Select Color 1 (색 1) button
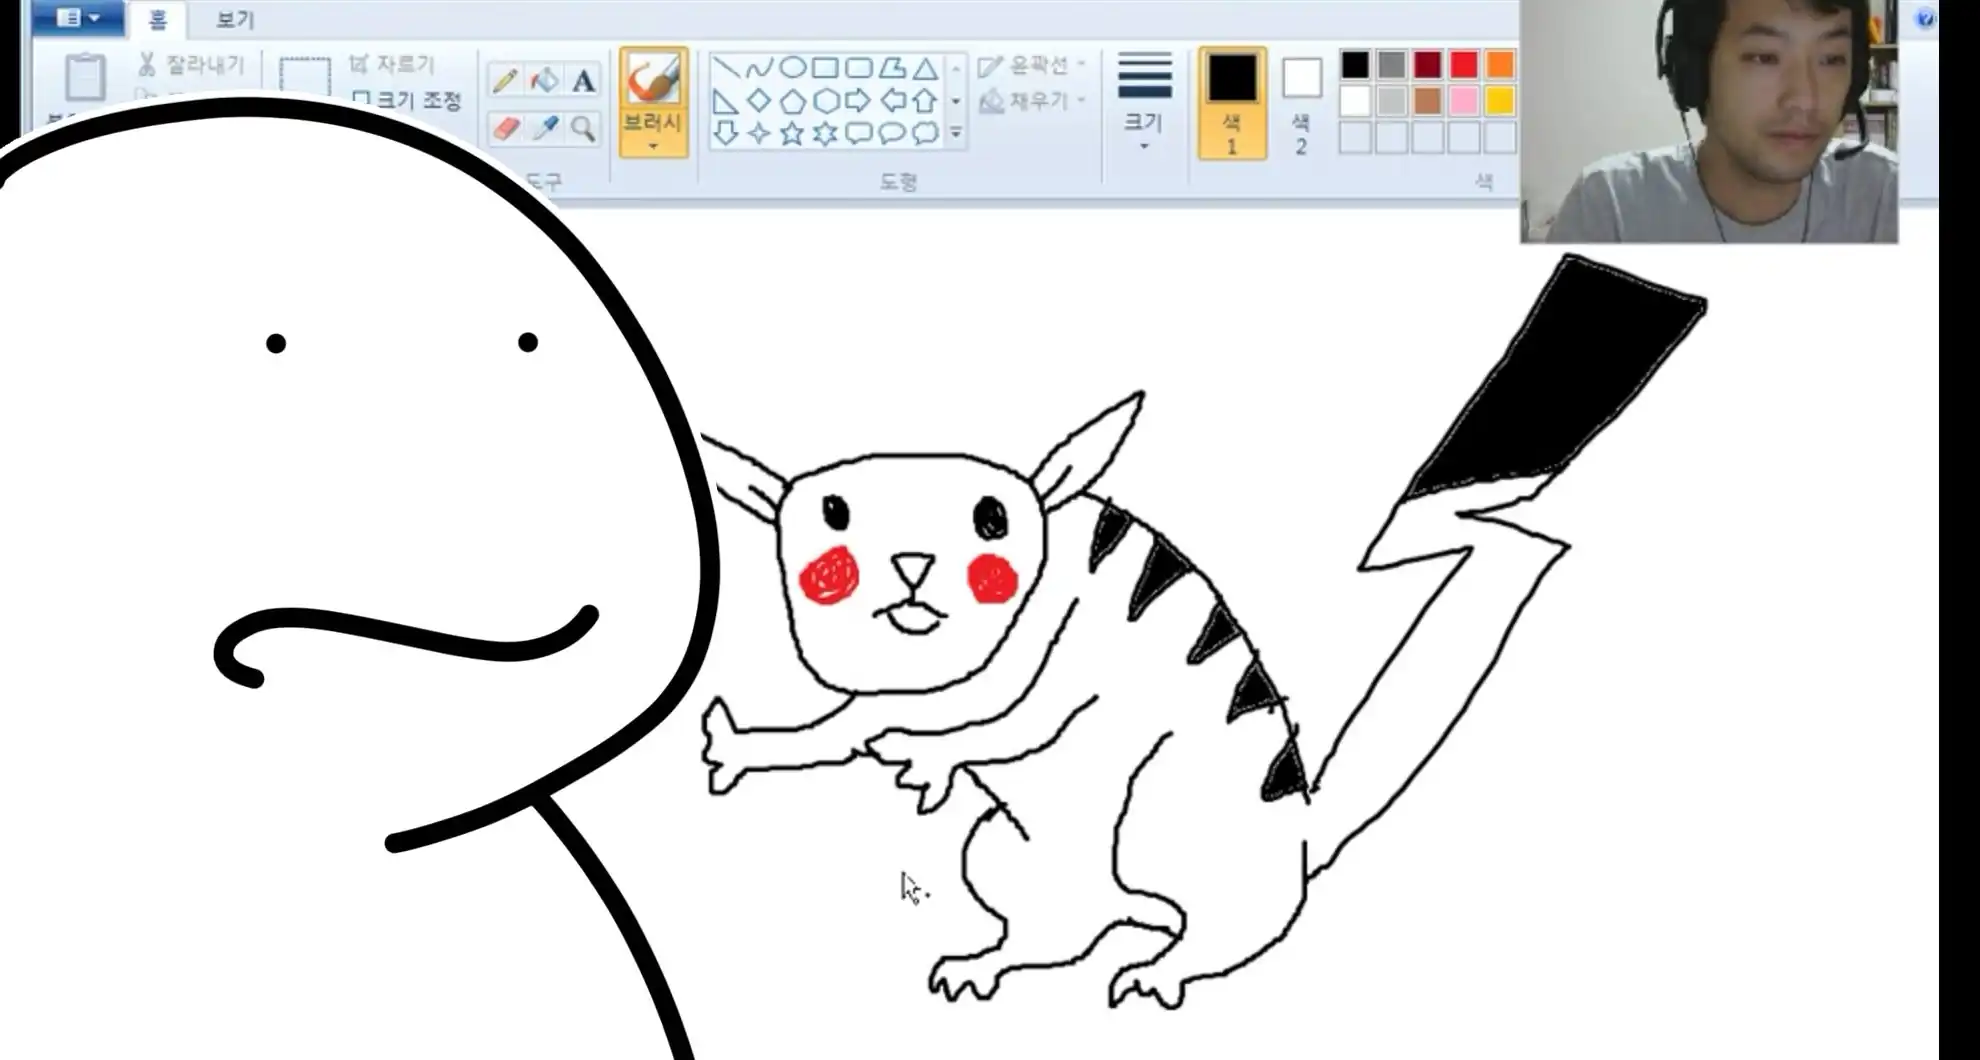Image resolution: width=1980 pixels, height=1060 pixels. pos(1232,104)
